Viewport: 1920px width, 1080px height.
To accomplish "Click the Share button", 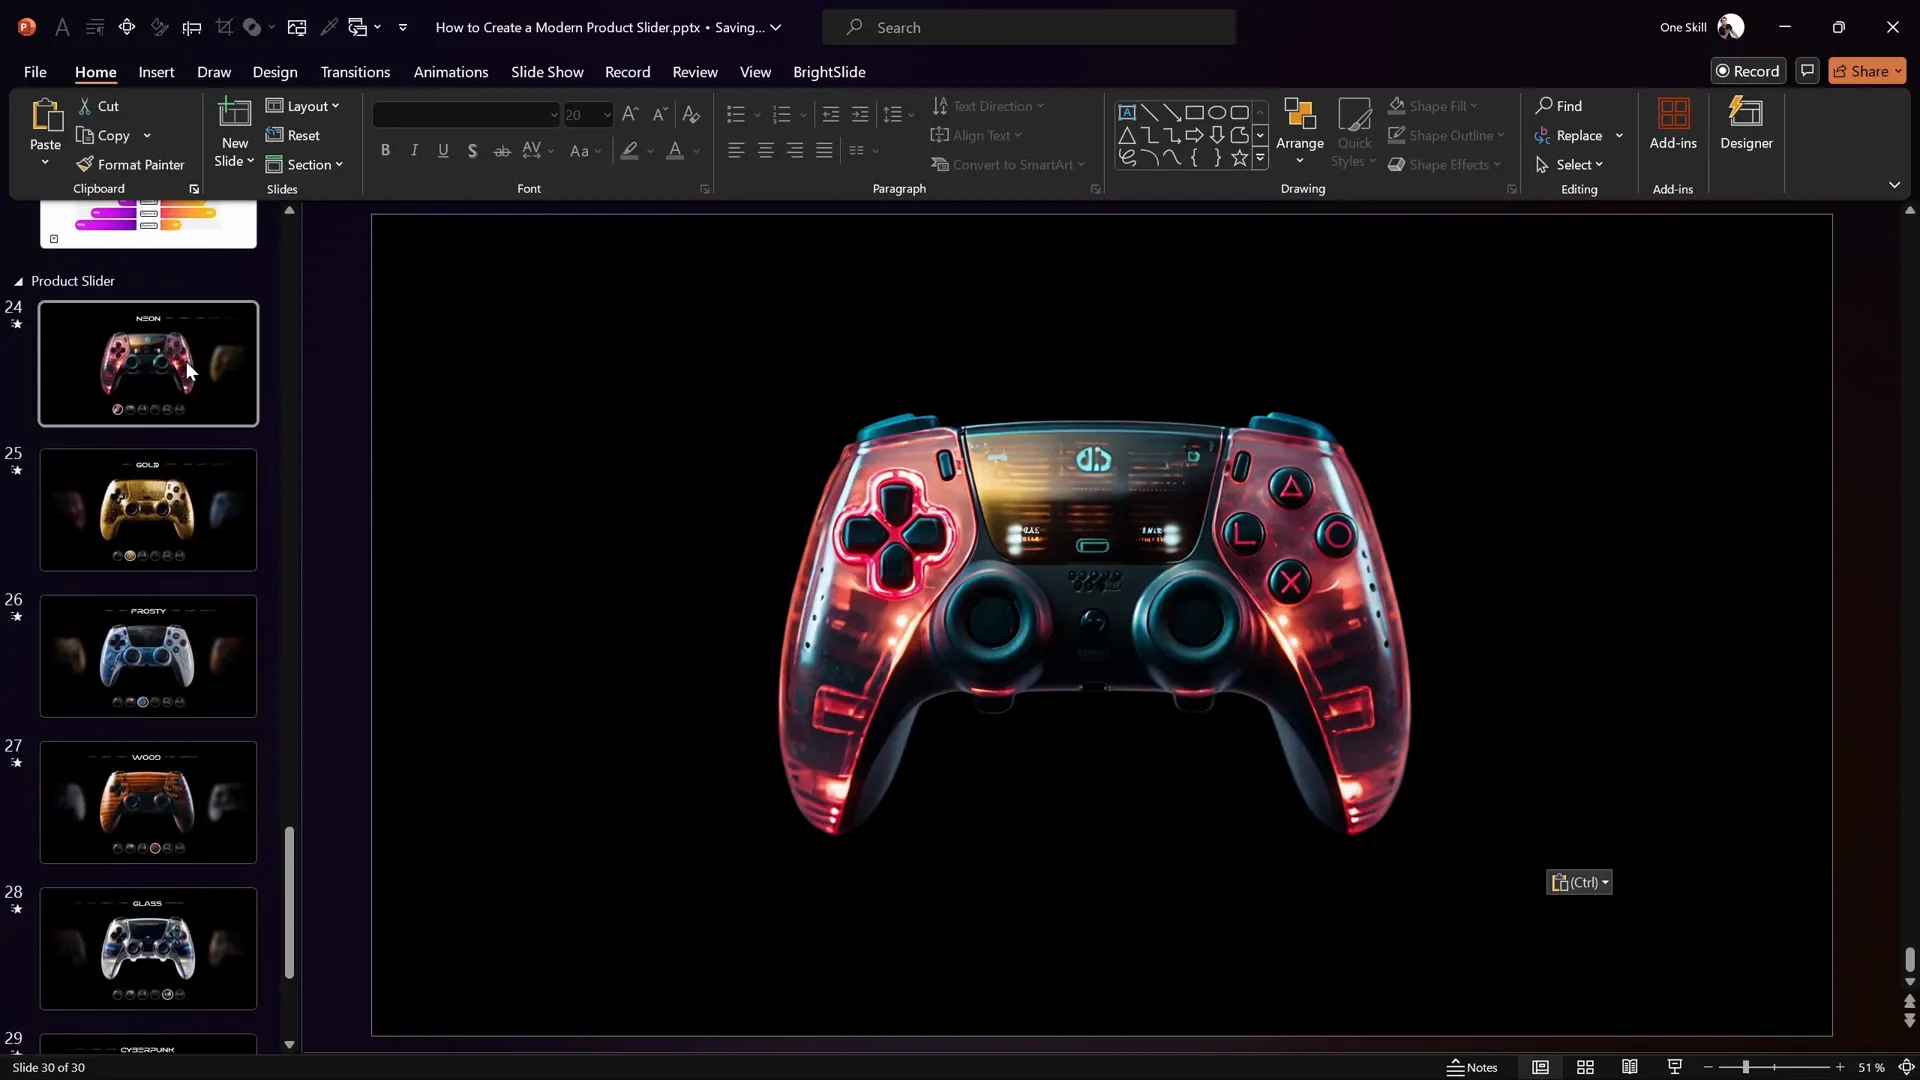I will (1867, 71).
